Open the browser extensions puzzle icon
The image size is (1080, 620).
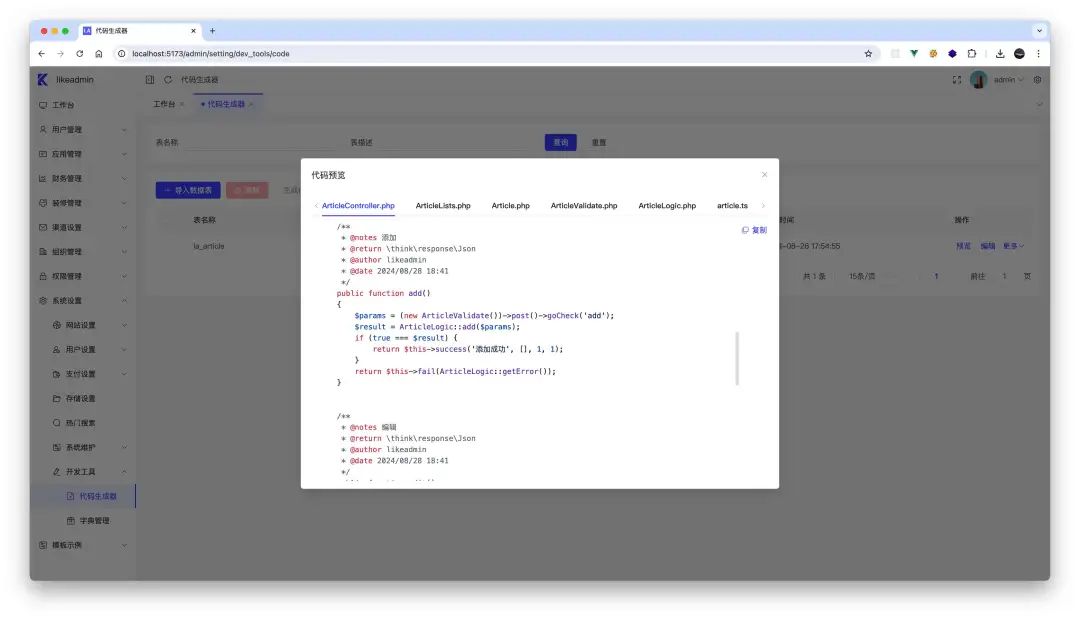point(972,54)
